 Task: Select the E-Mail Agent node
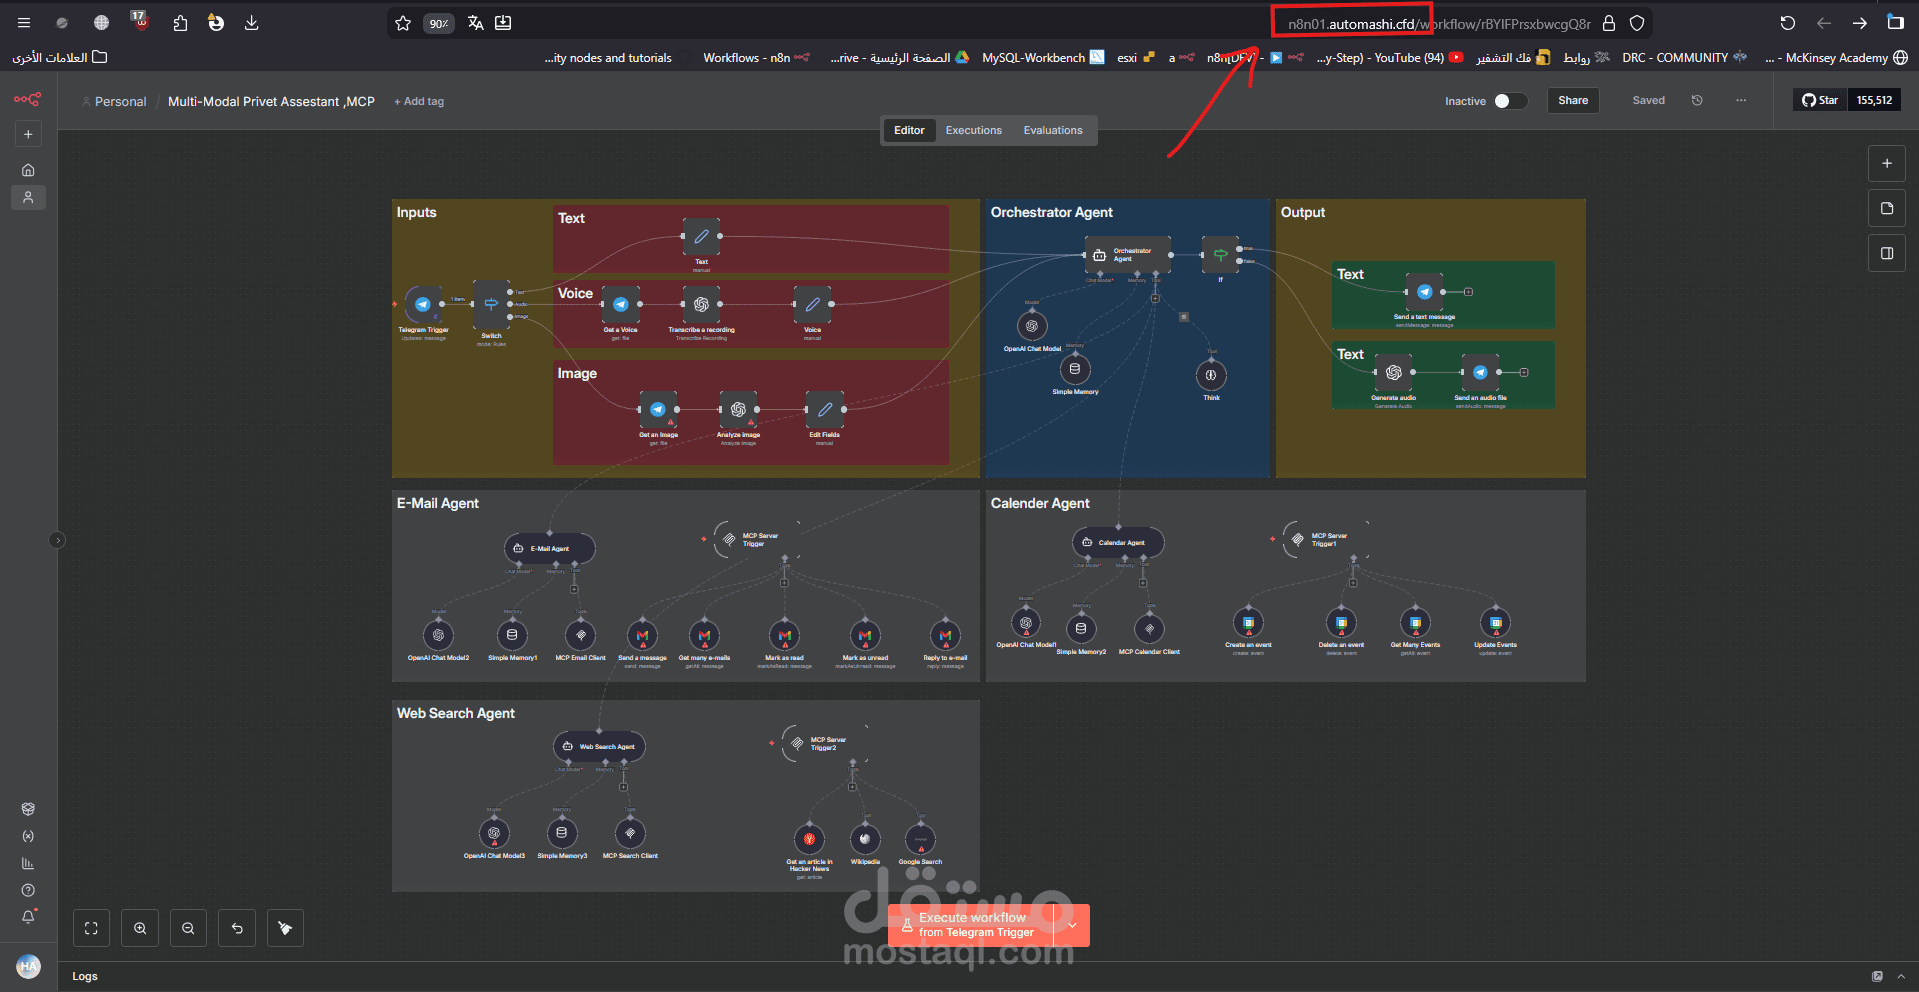click(x=550, y=548)
